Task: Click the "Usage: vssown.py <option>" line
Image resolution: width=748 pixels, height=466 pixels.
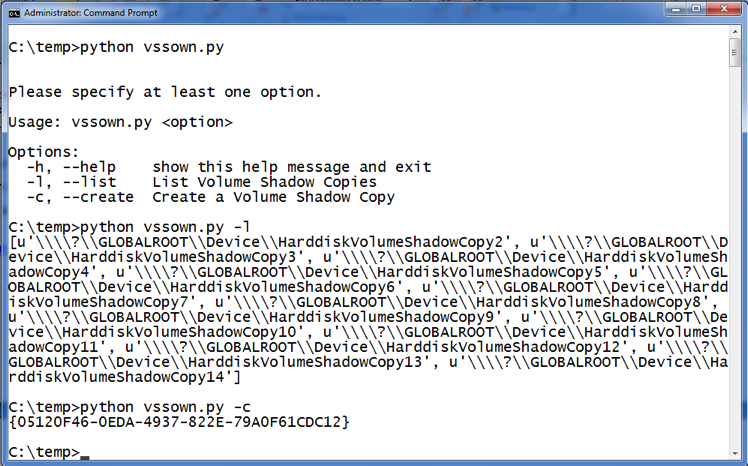Action: [121, 123]
